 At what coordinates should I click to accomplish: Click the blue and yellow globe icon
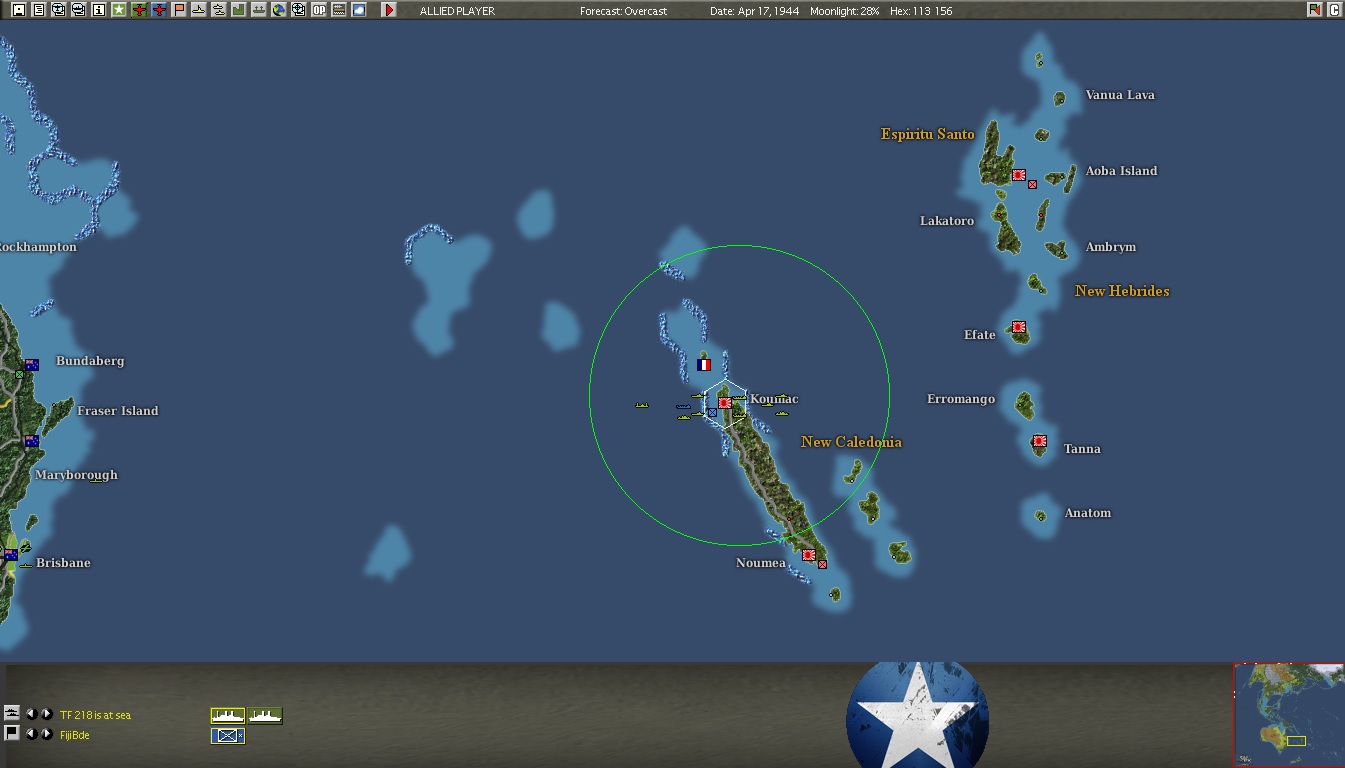[279, 10]
